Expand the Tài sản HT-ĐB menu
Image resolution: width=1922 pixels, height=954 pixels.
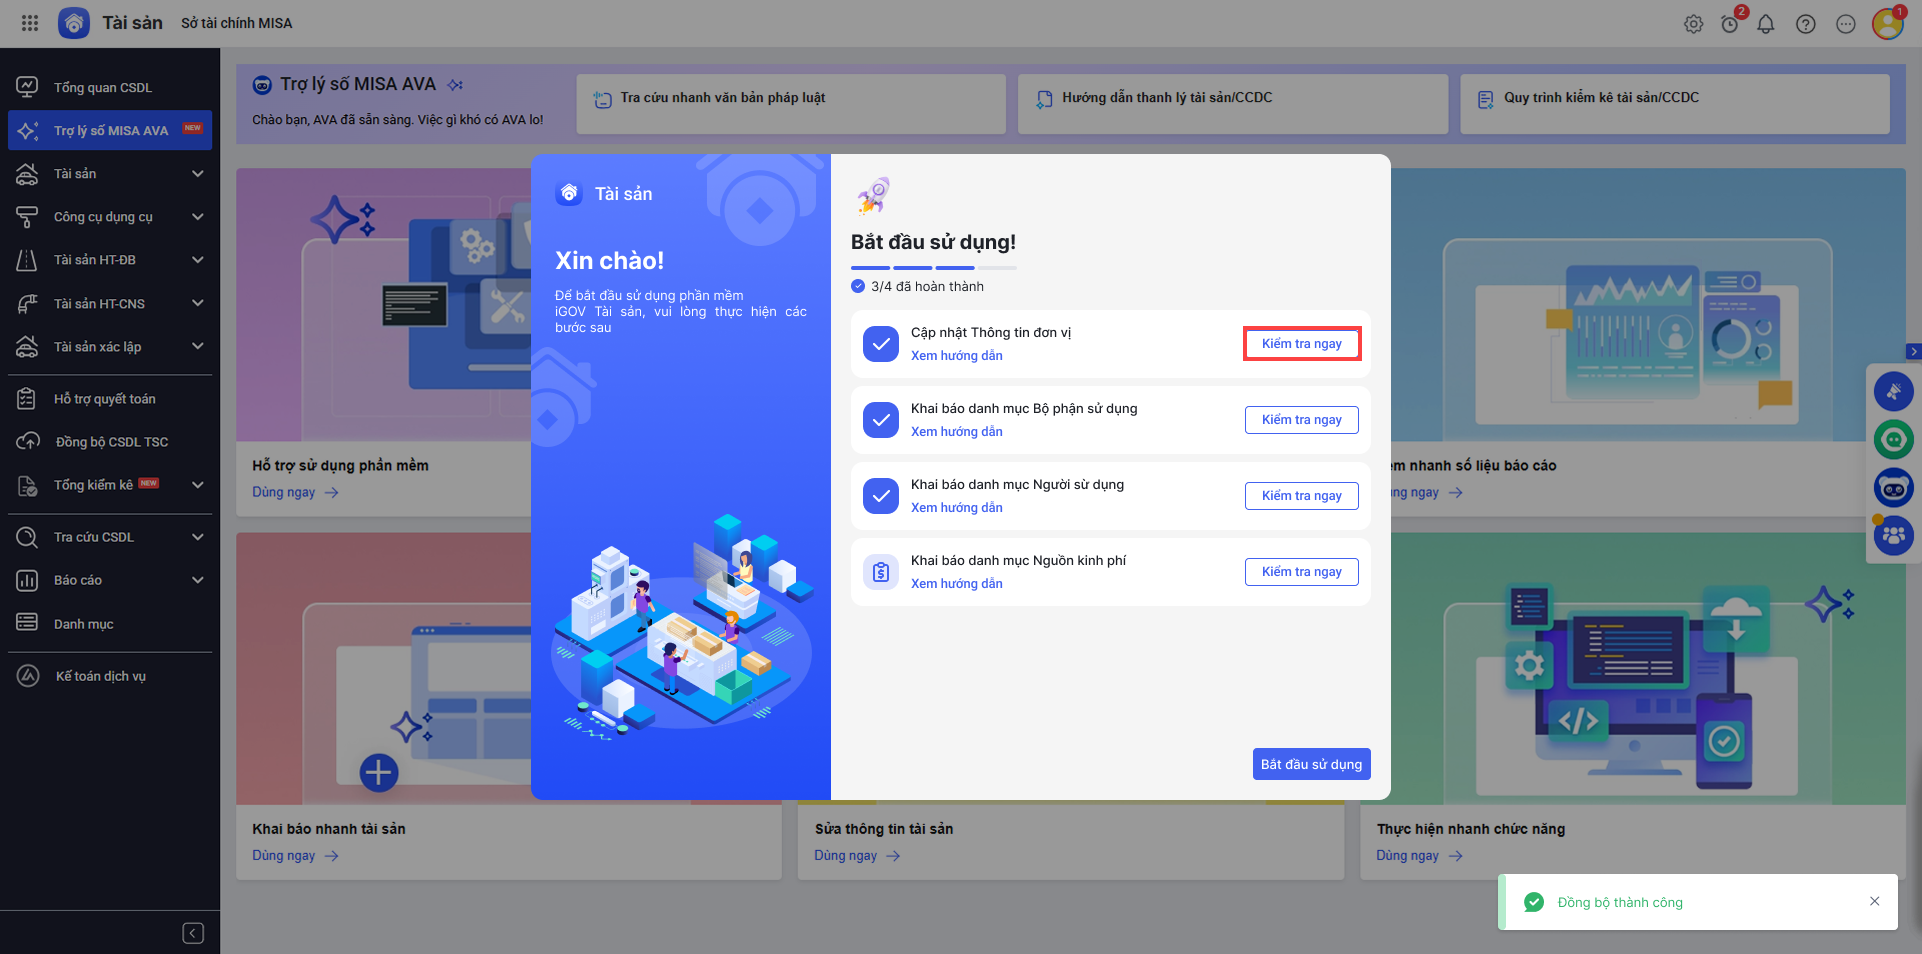tap(198, 260)
